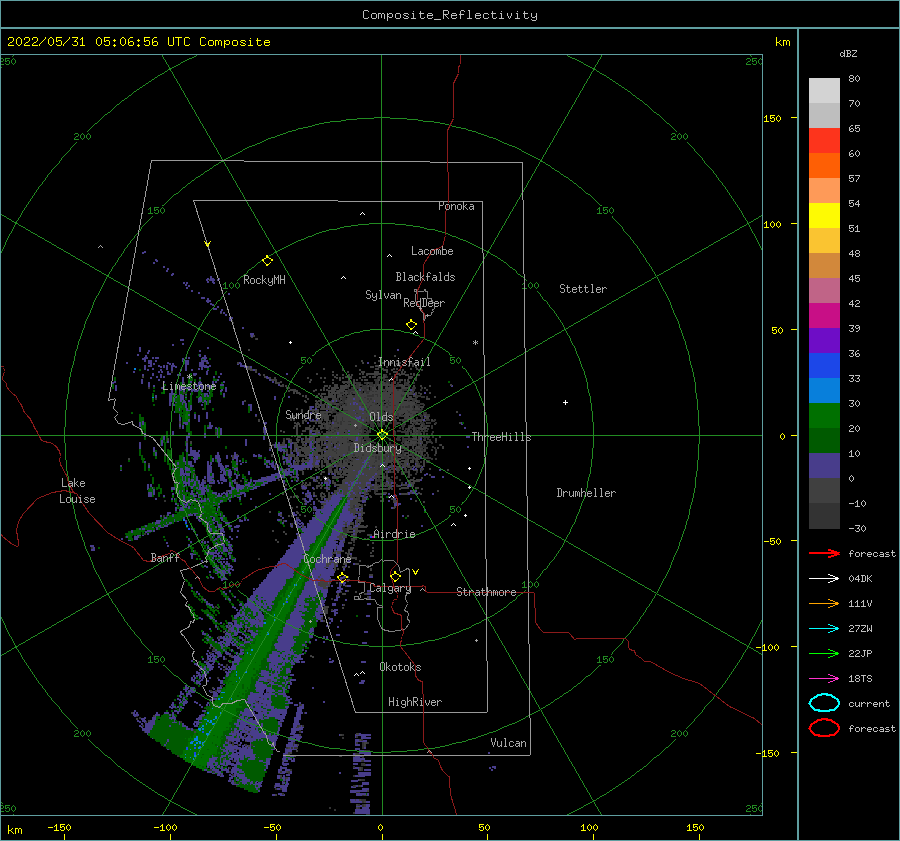Click the Ponoka map label
Image resolution: width=900 pixels, height=841 pixels.
click(x=456, y=206)
